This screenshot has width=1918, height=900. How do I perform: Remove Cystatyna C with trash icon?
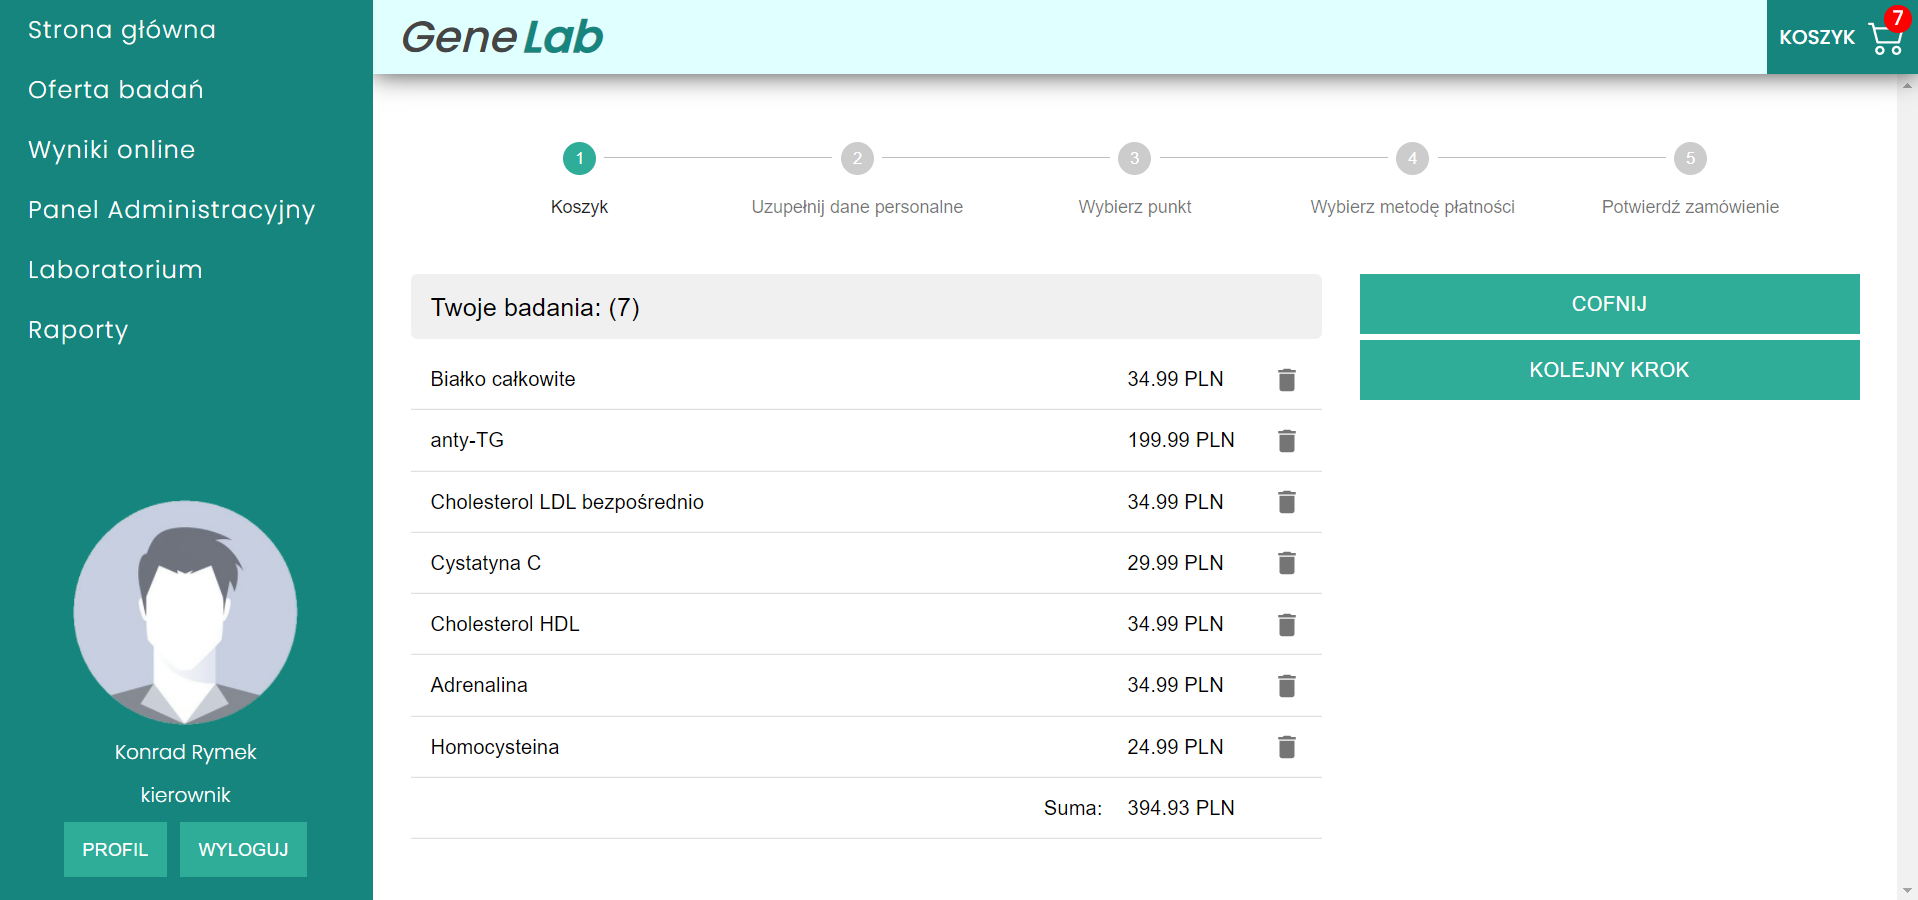point(1286,563)
